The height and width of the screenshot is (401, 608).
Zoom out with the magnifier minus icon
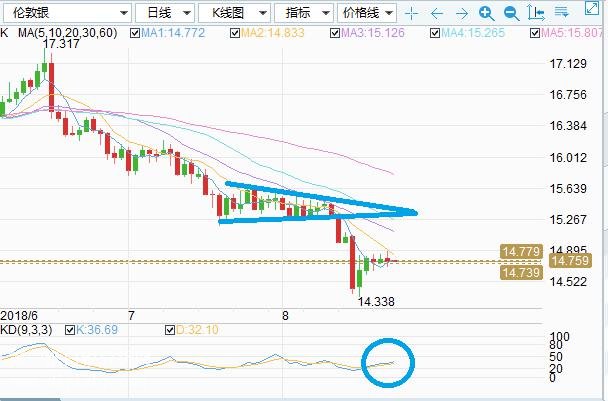point(511,14)
